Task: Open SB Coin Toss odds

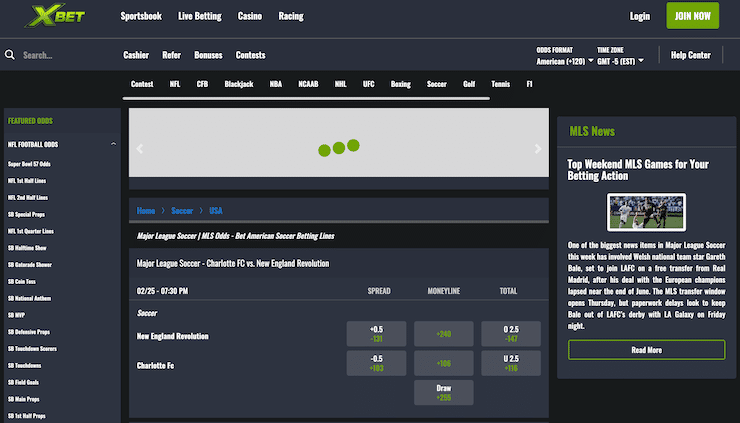Action: pyautogui.click(x=22, y=281)
